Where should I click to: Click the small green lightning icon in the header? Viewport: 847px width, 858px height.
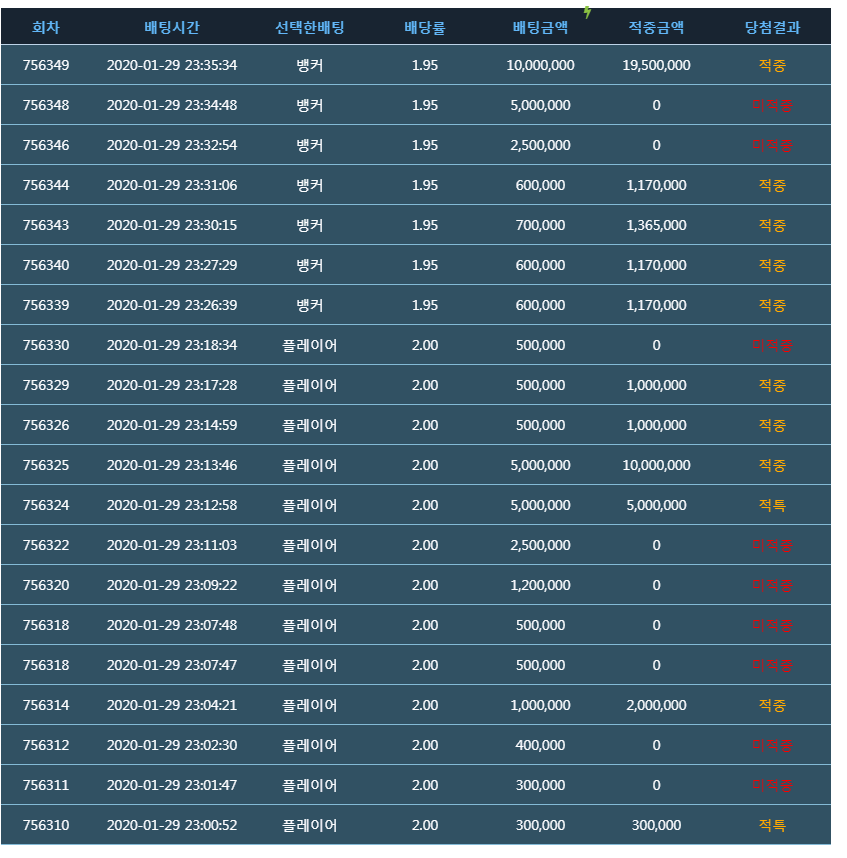tap(588, 13)
